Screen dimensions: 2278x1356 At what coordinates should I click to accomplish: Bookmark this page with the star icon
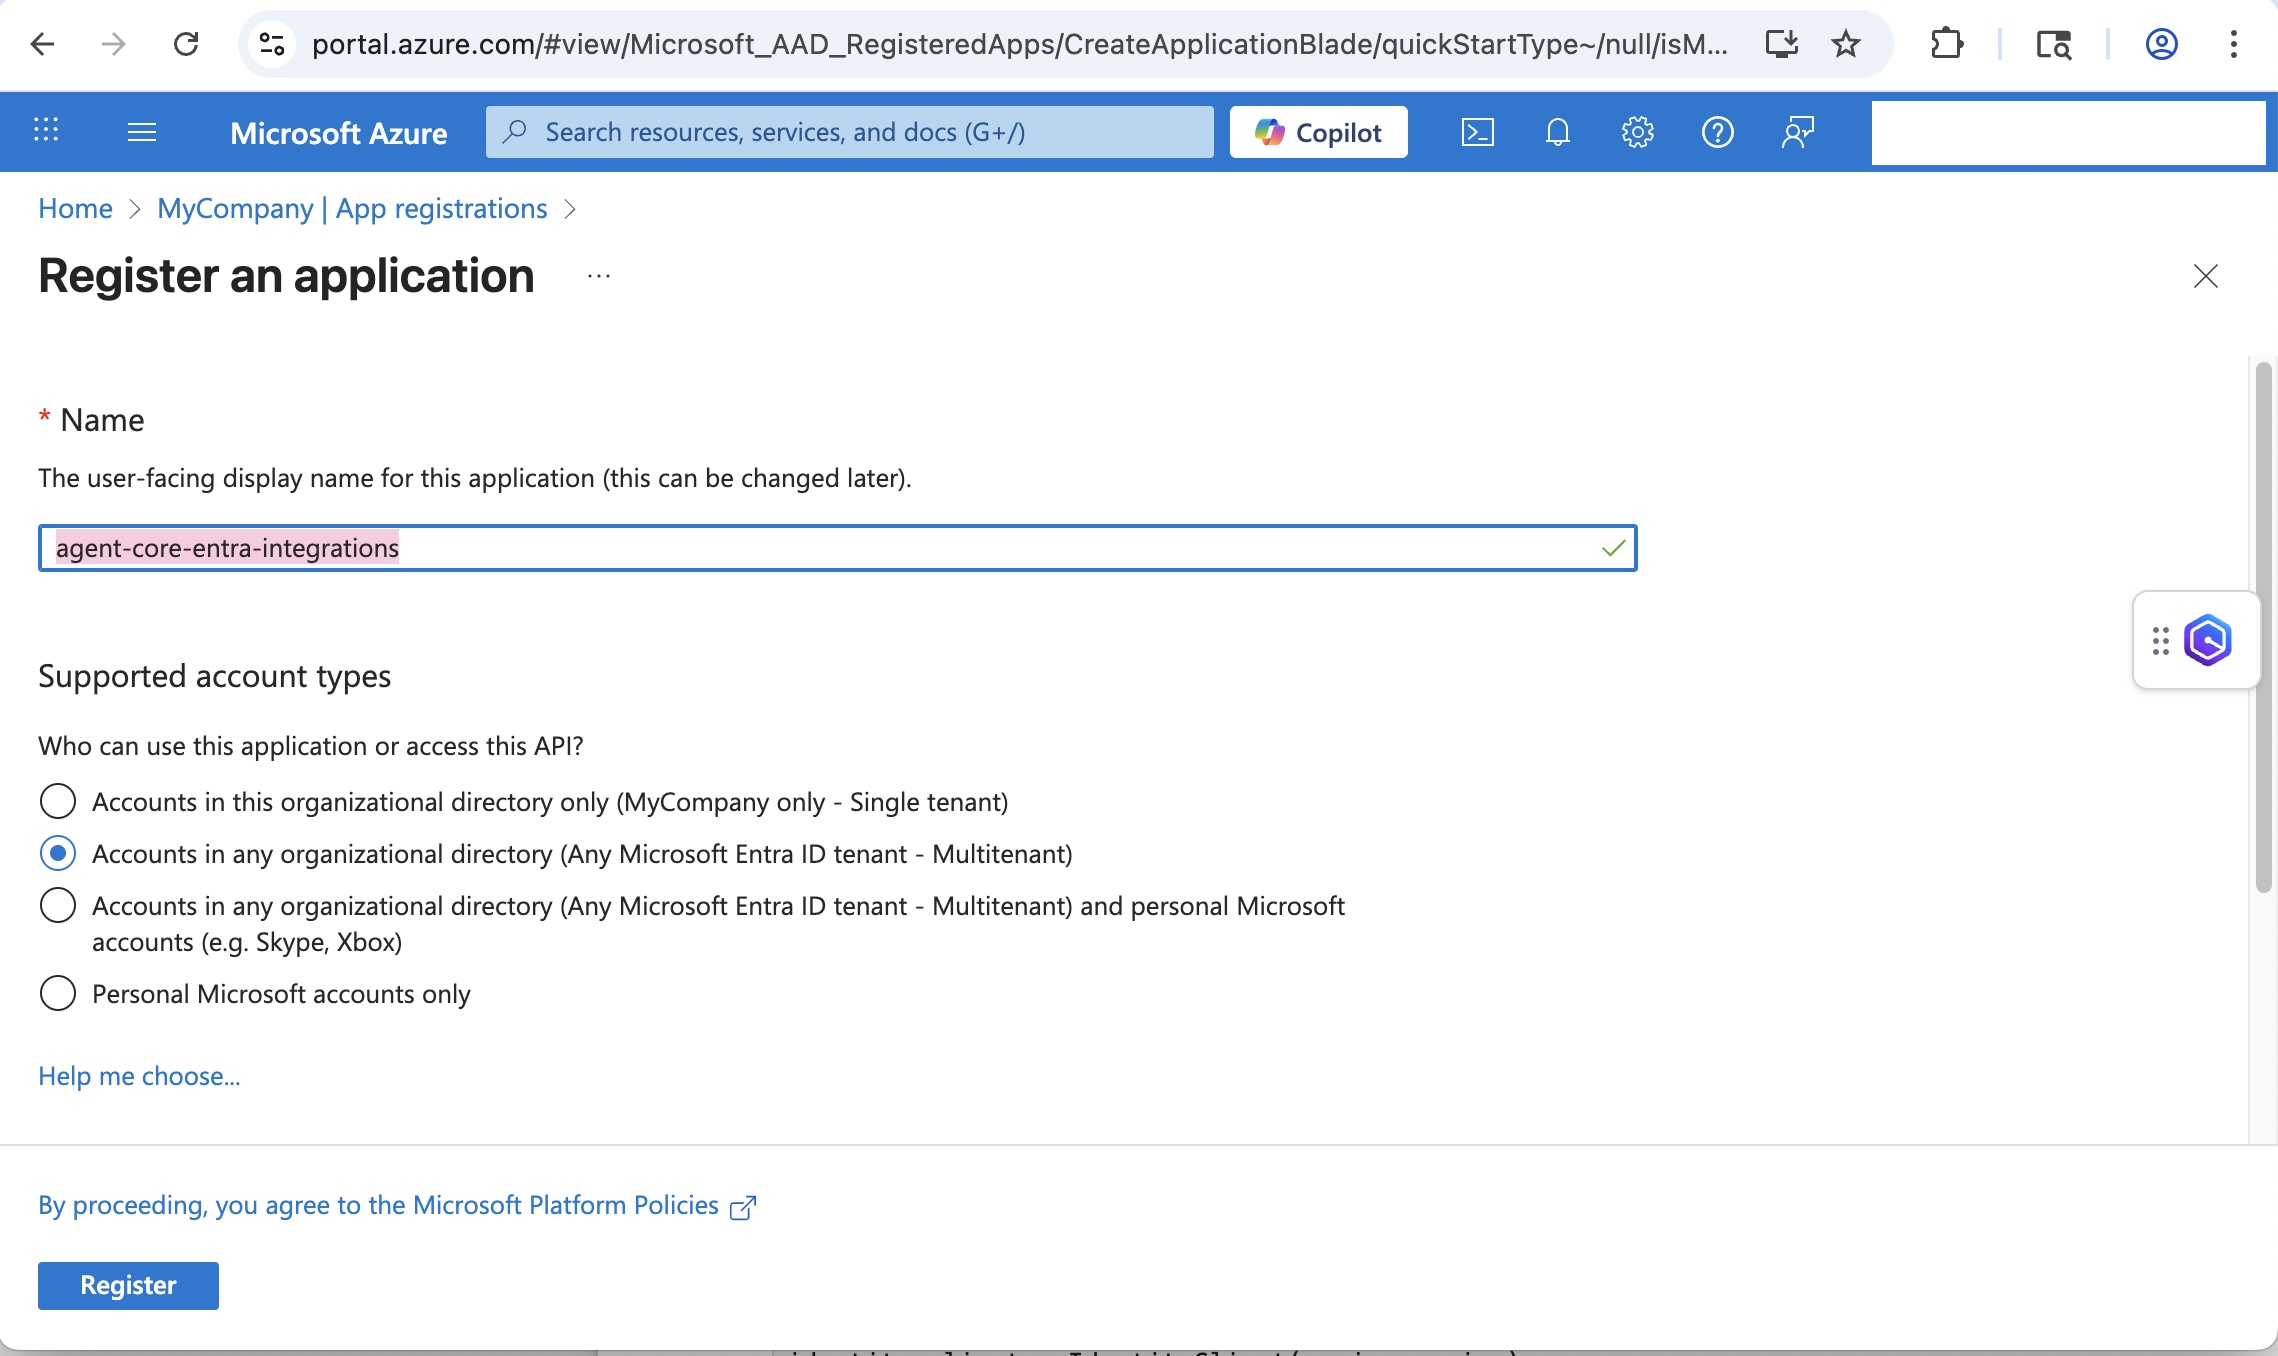(x=1846, y=44)
